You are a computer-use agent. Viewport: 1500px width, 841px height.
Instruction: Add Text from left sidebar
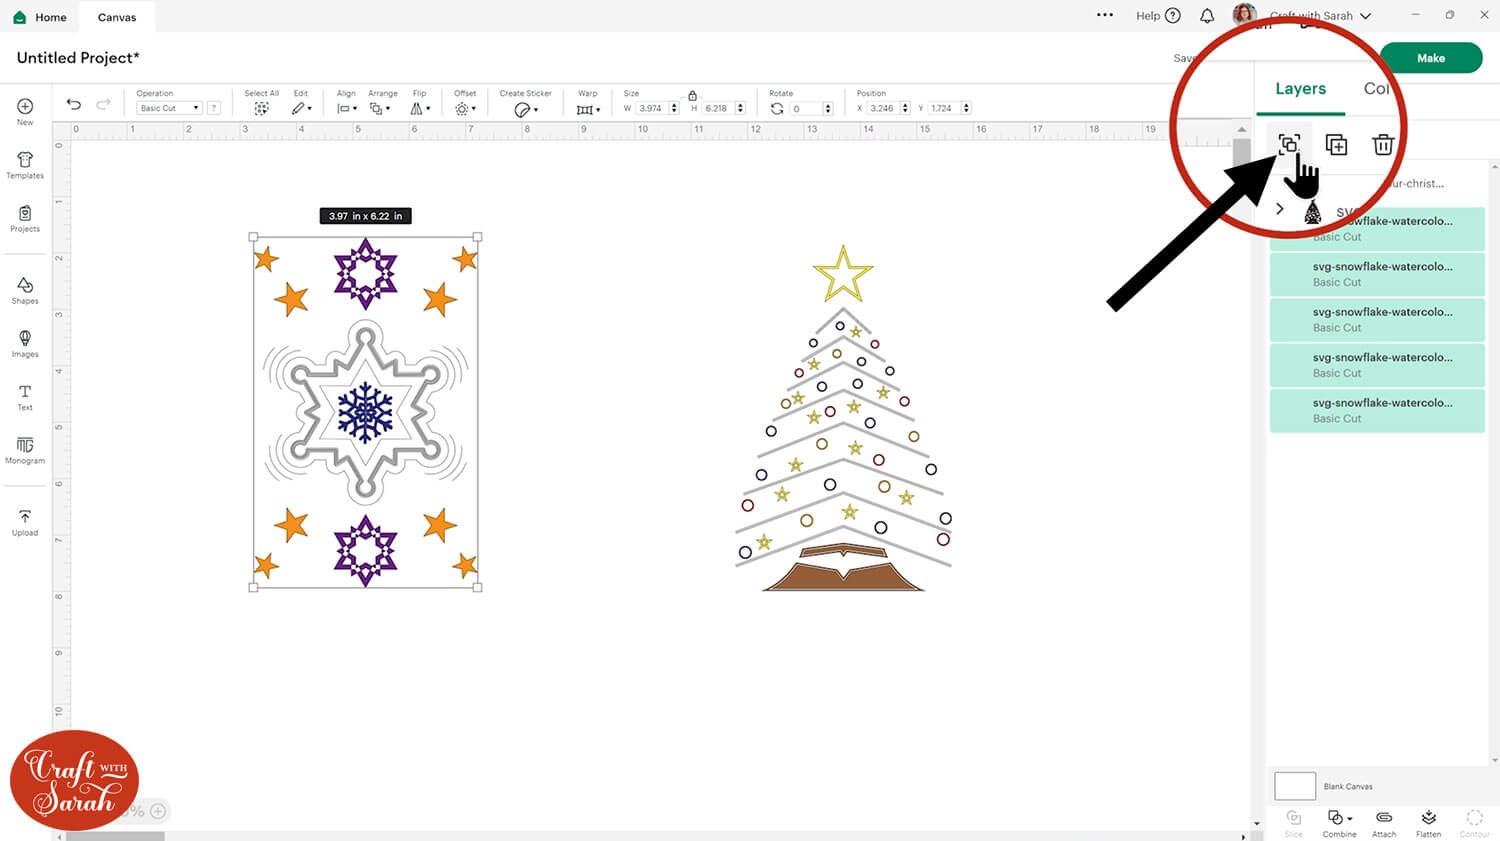(25, 396)
